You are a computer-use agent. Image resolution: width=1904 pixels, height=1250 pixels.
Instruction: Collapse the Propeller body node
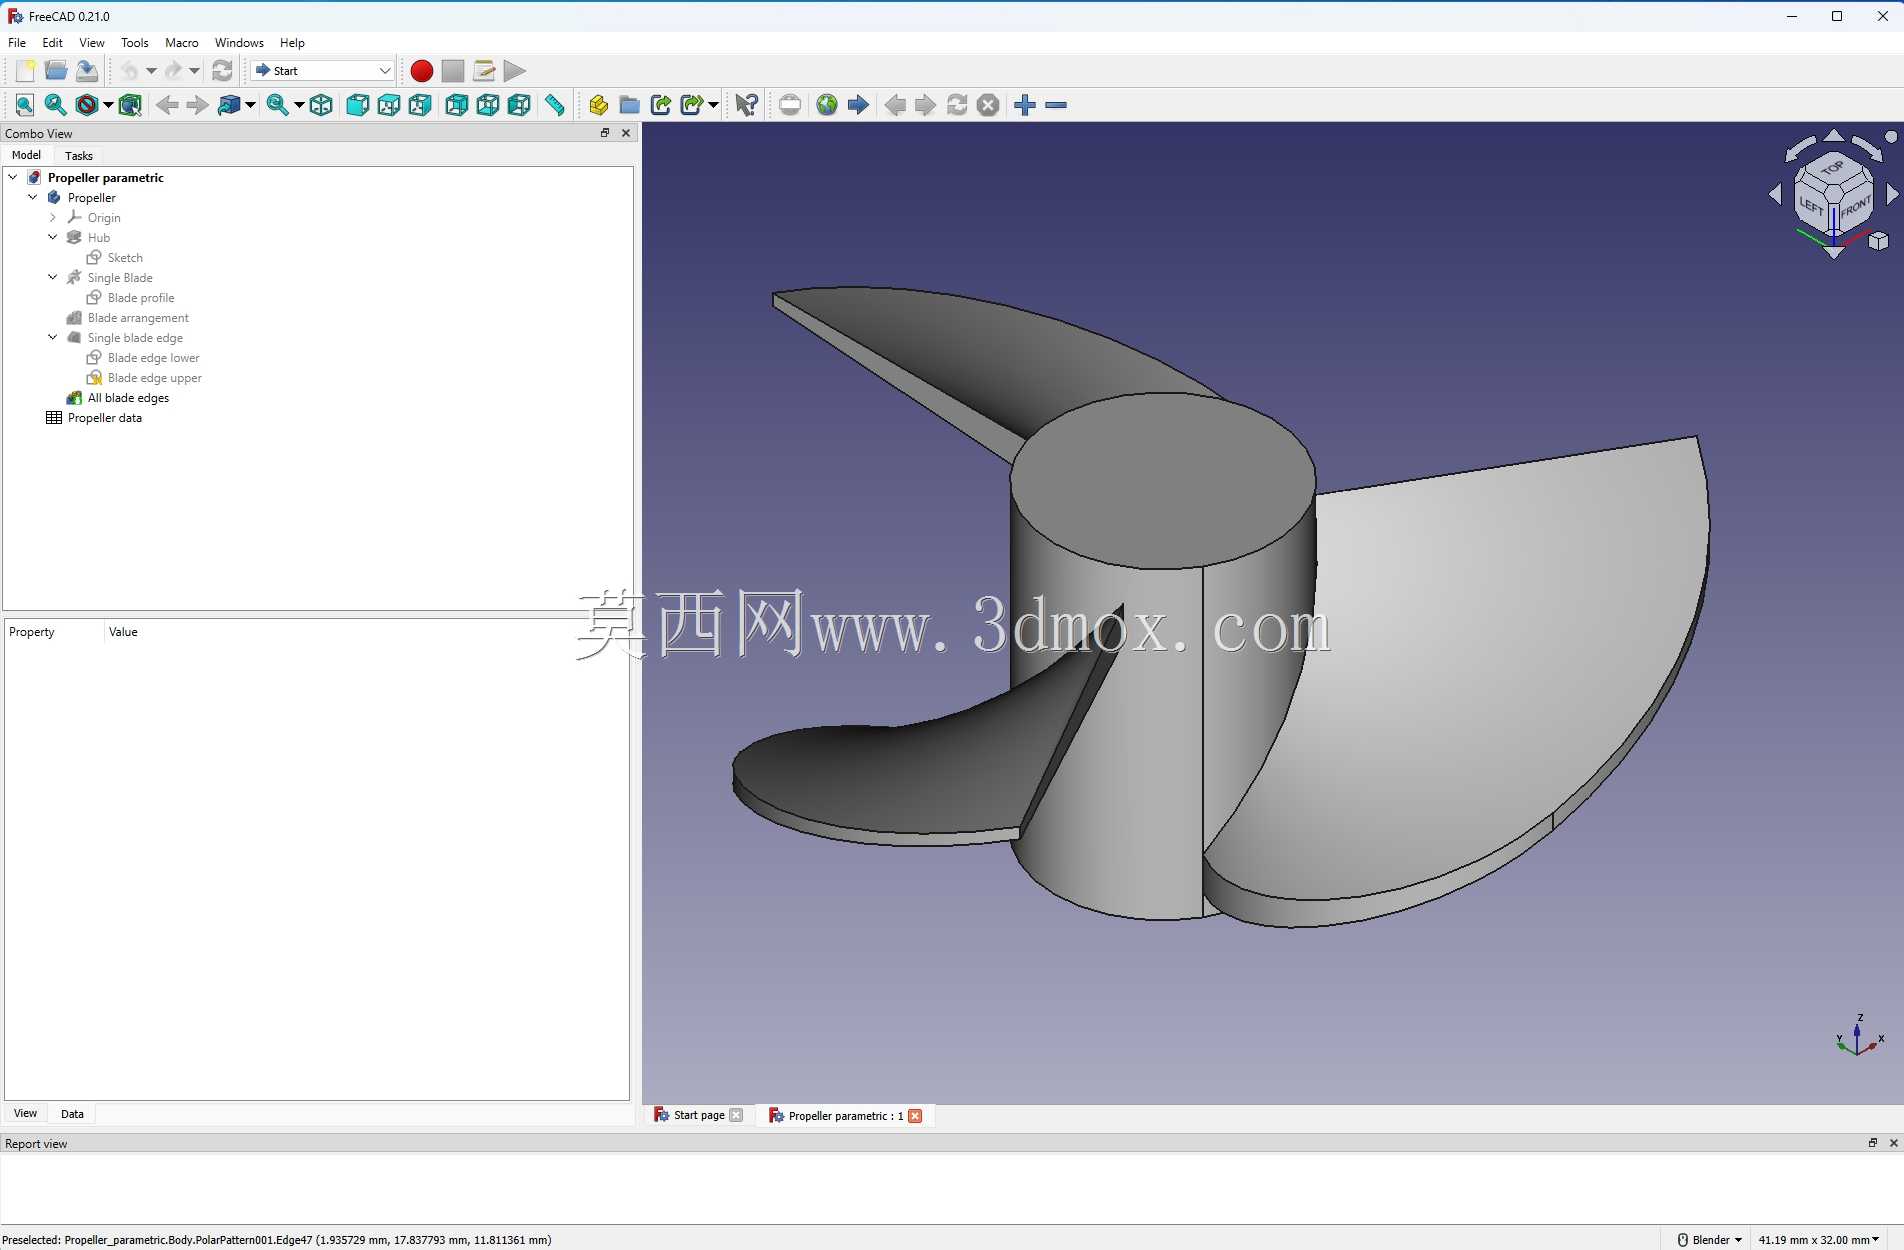point(33,198)
